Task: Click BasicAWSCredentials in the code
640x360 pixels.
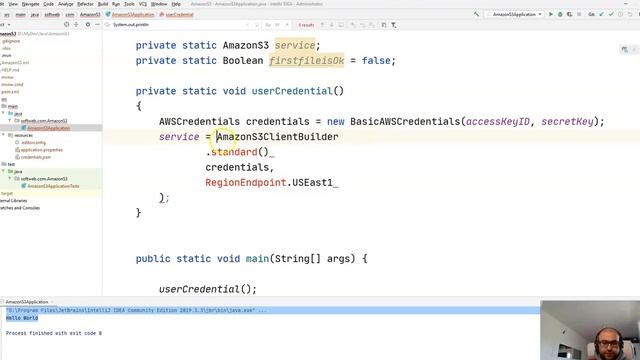Action: tap(405, 122)
